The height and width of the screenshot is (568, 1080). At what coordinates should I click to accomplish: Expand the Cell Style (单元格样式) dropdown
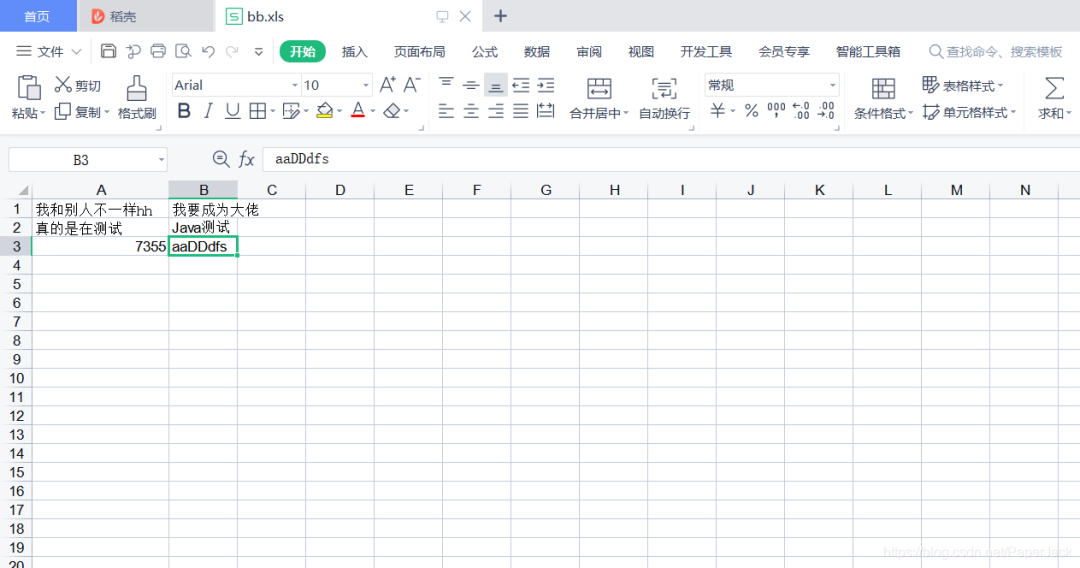pos(1013,112)
